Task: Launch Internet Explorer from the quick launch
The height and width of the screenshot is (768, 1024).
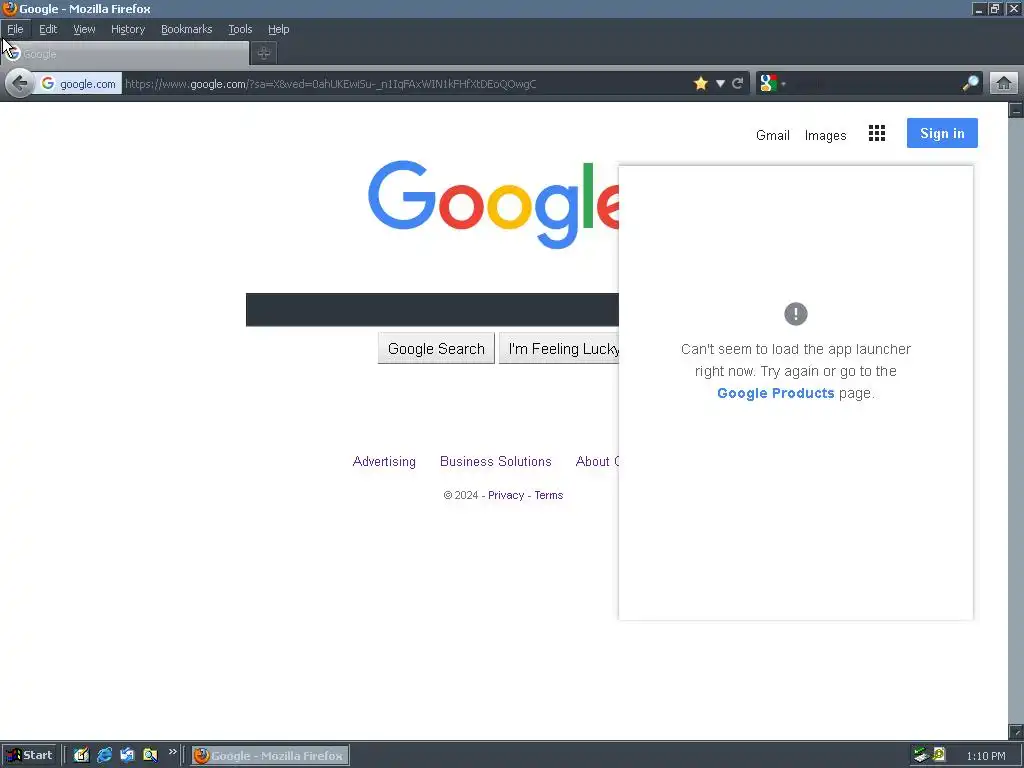Action: pos(104,755)
